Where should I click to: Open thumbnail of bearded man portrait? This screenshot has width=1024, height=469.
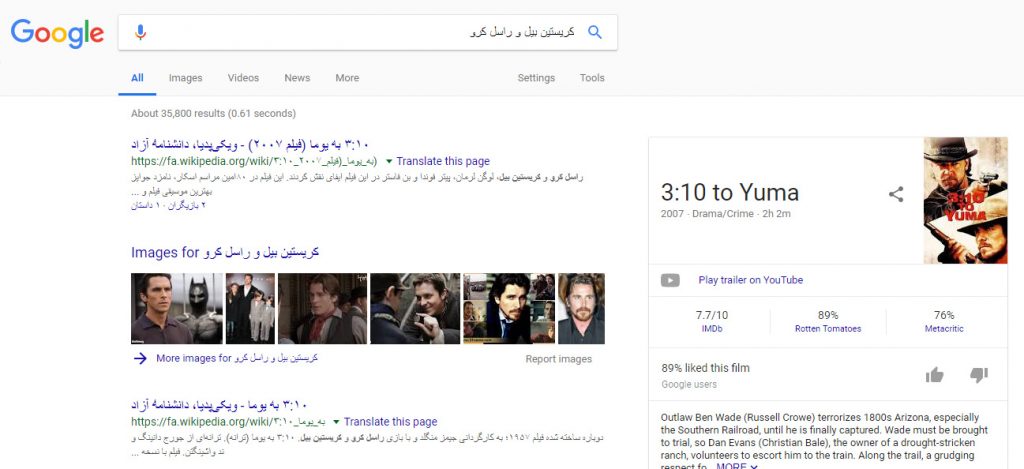pos(581,308)
